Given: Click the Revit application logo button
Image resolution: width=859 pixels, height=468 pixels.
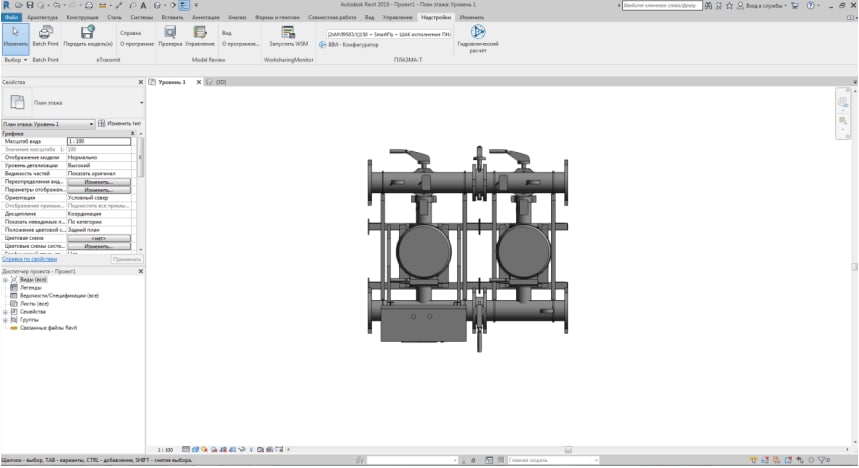Looking at the screenshot, I should coord(7,5).
